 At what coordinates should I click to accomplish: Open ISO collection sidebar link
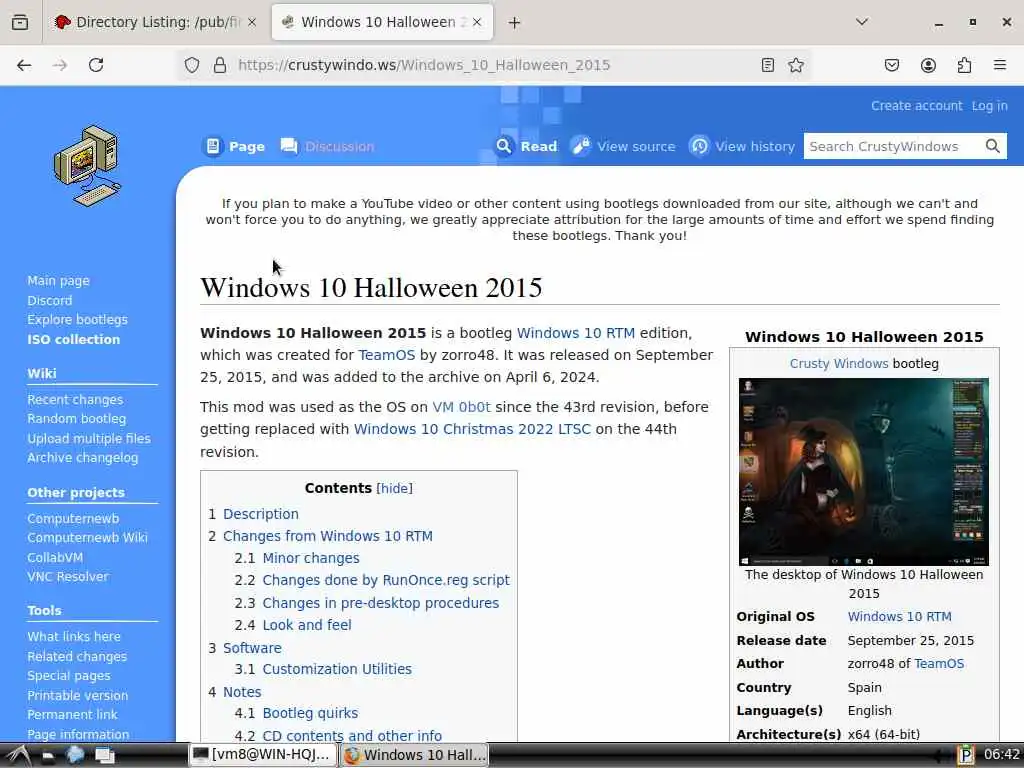[x=74, y=340]
